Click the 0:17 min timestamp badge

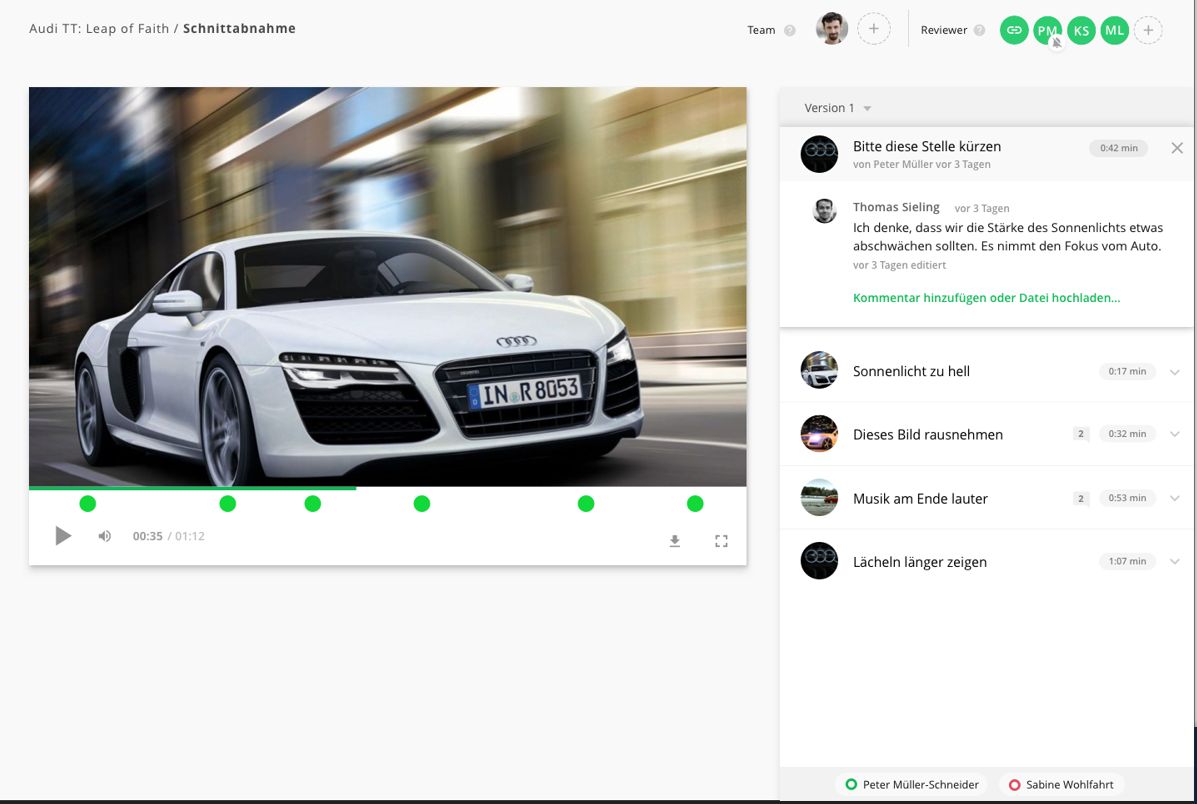click(x=1127, y=371)
